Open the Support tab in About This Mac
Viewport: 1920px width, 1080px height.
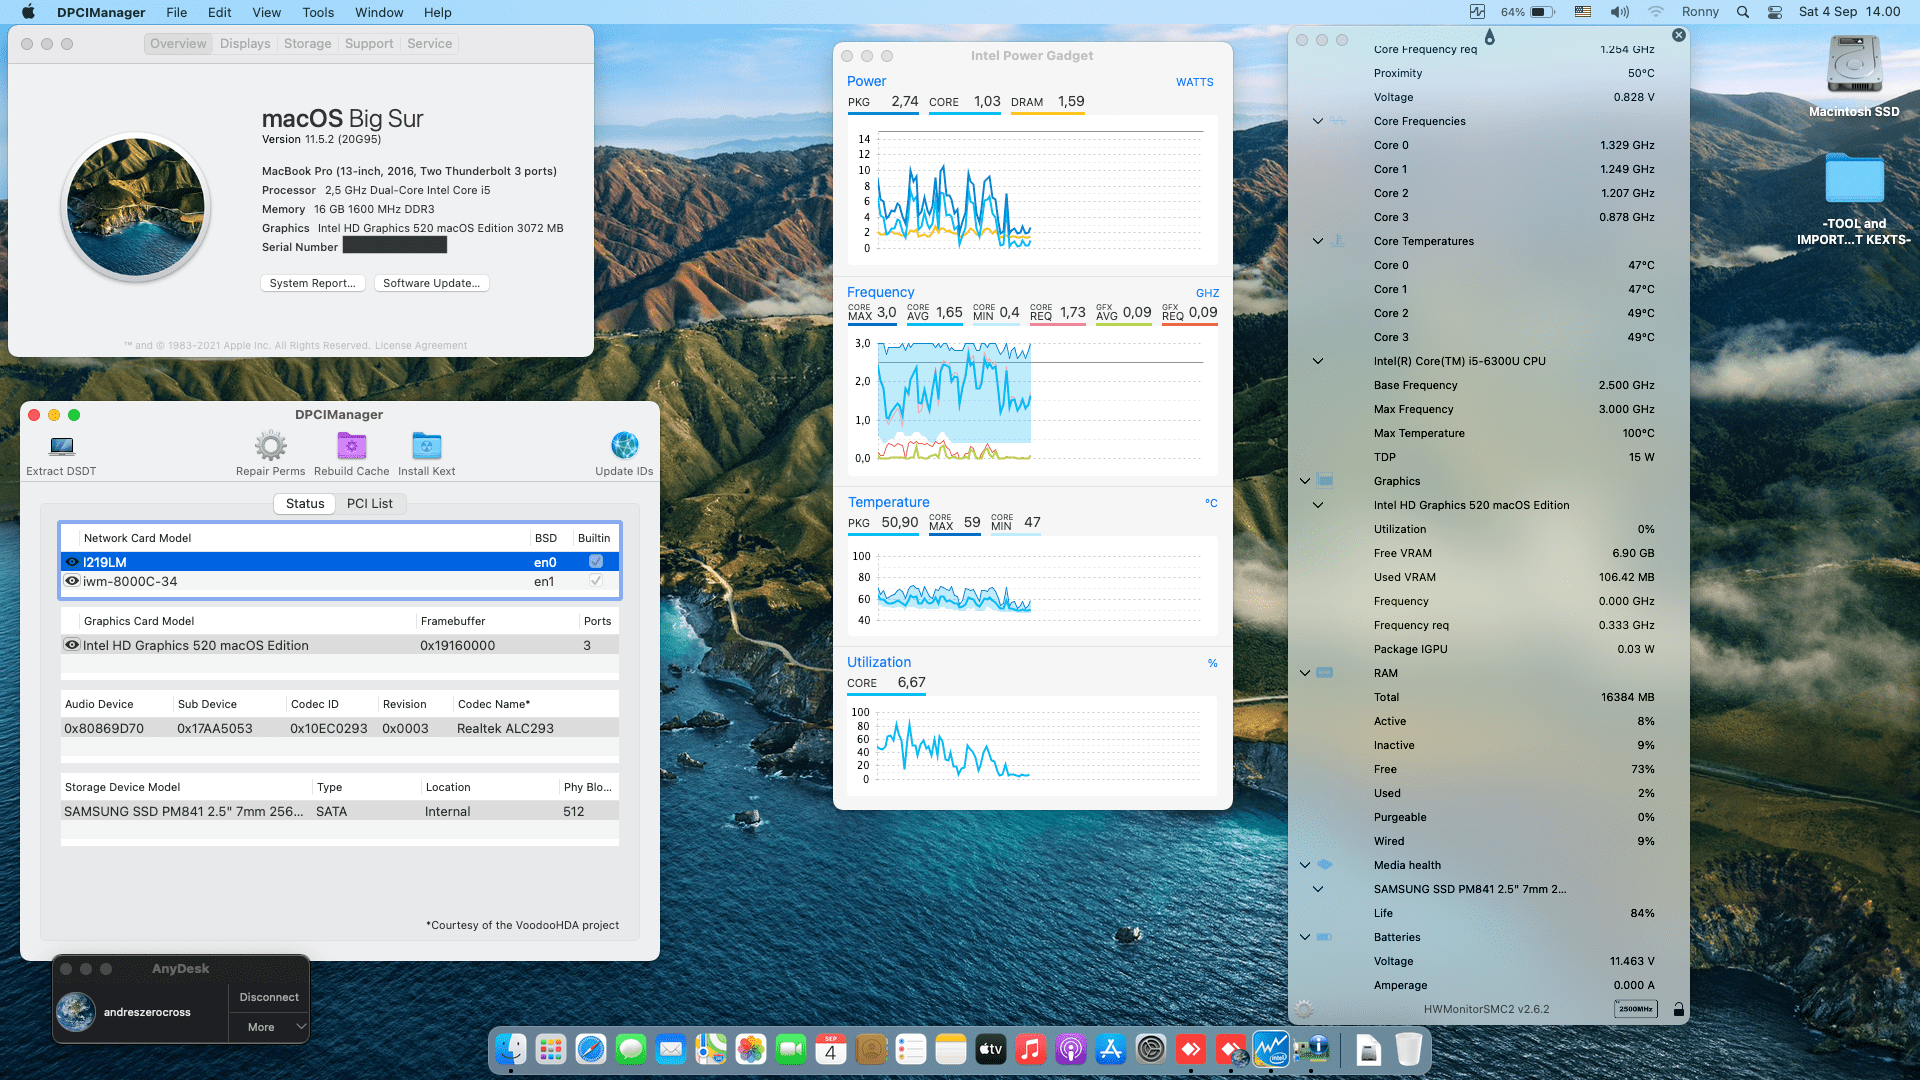369,43
